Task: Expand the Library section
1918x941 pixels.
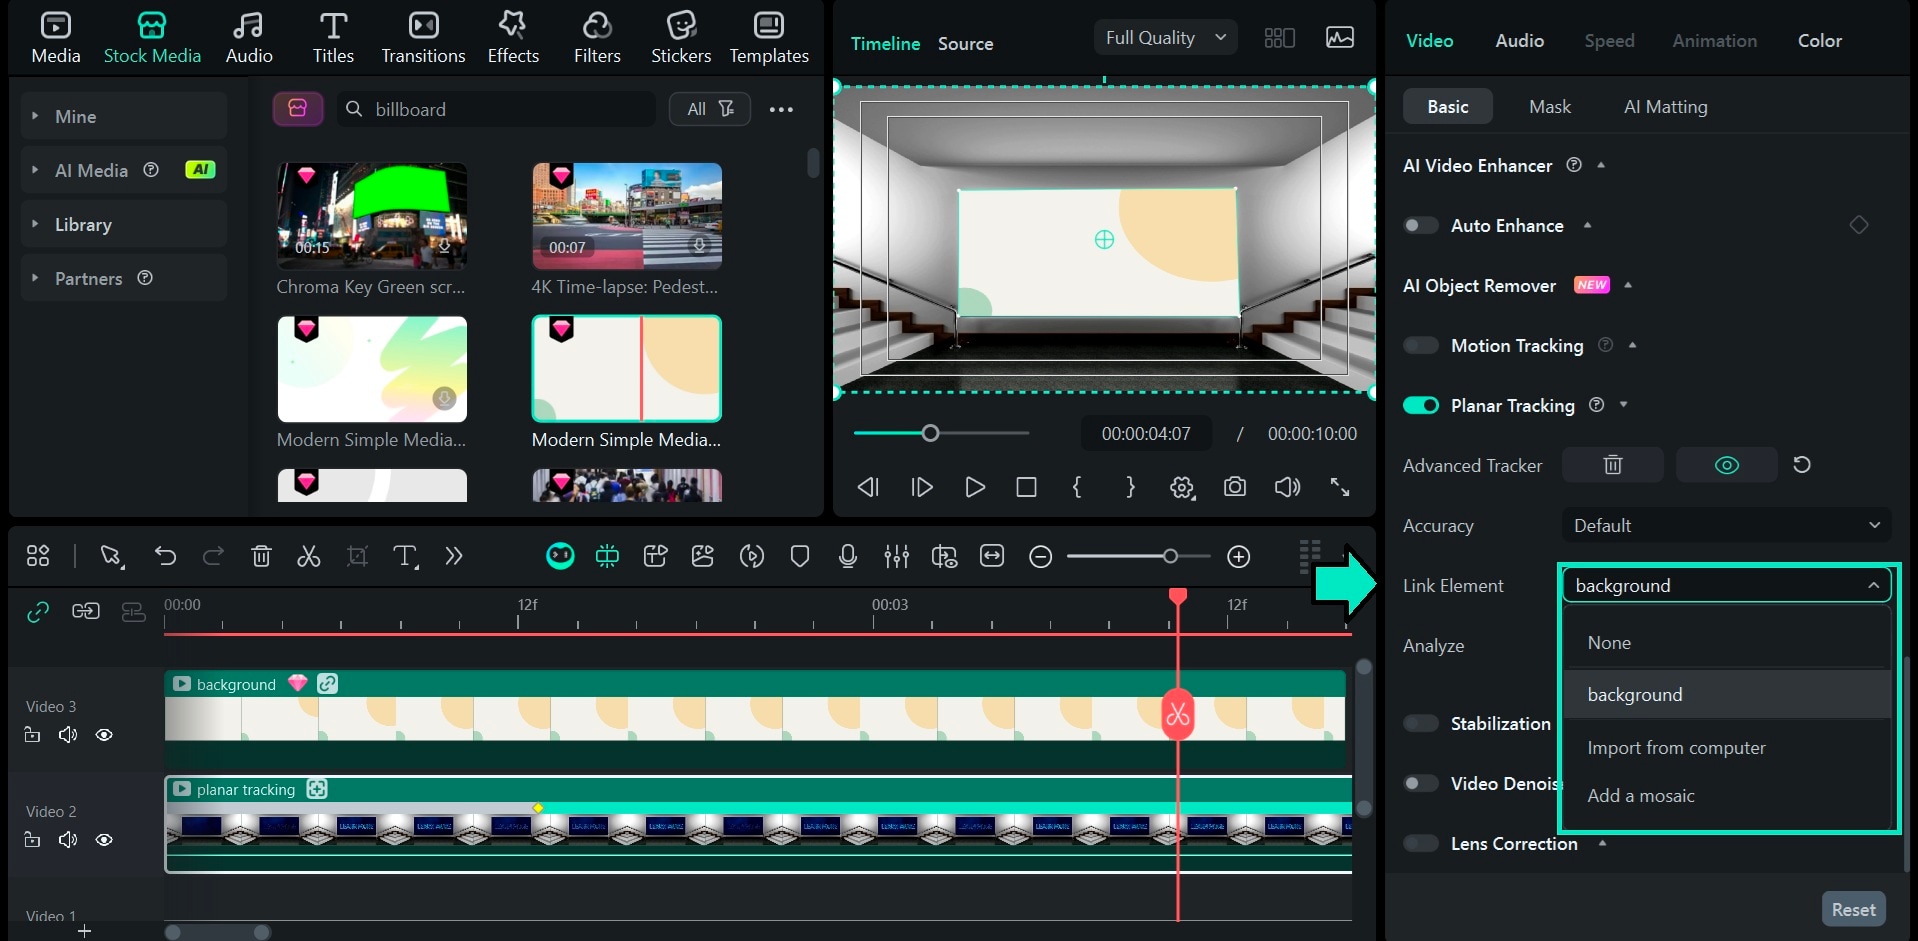Action: (35, 224)
